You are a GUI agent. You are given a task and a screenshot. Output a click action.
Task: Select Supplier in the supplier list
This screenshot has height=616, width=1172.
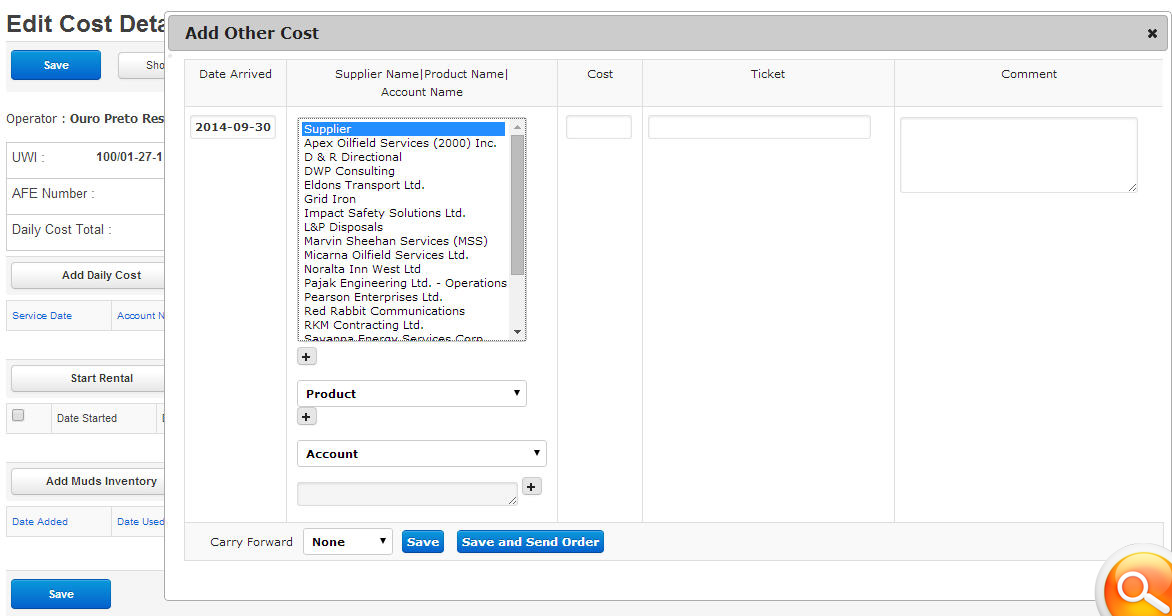tap(404, 129)
